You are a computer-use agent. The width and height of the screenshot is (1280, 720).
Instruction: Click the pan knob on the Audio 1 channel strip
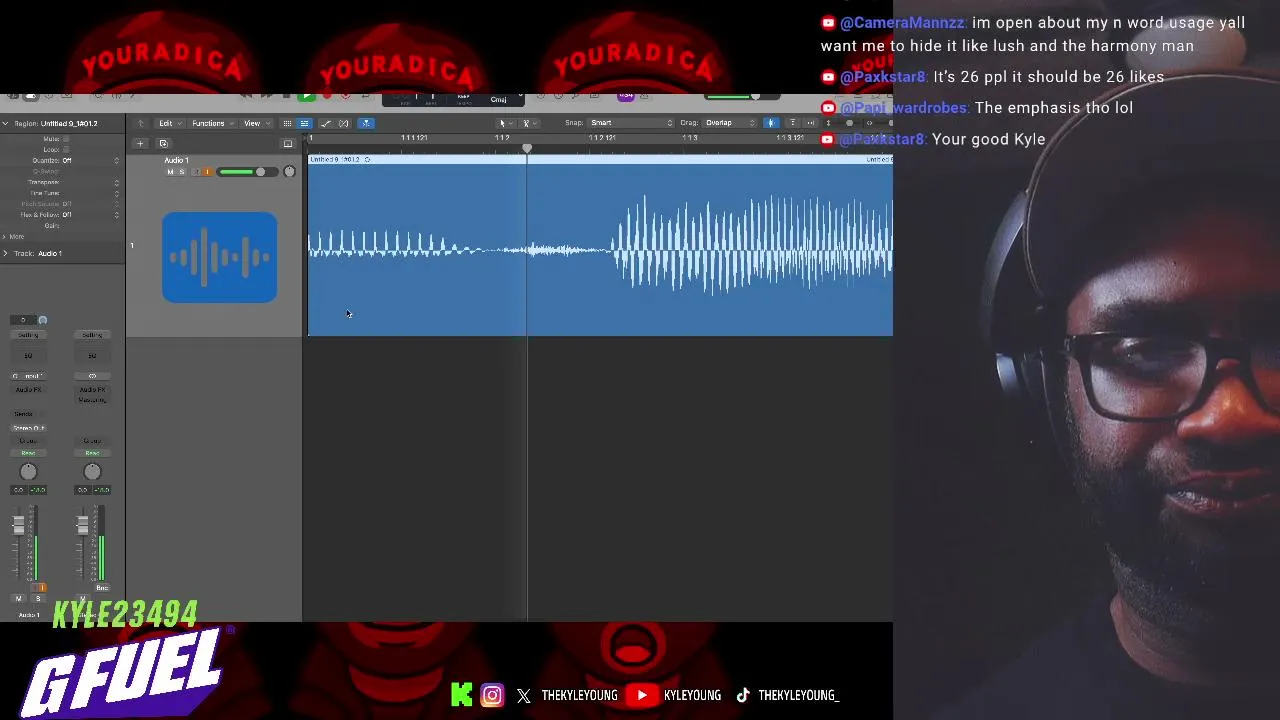[28, 472]
